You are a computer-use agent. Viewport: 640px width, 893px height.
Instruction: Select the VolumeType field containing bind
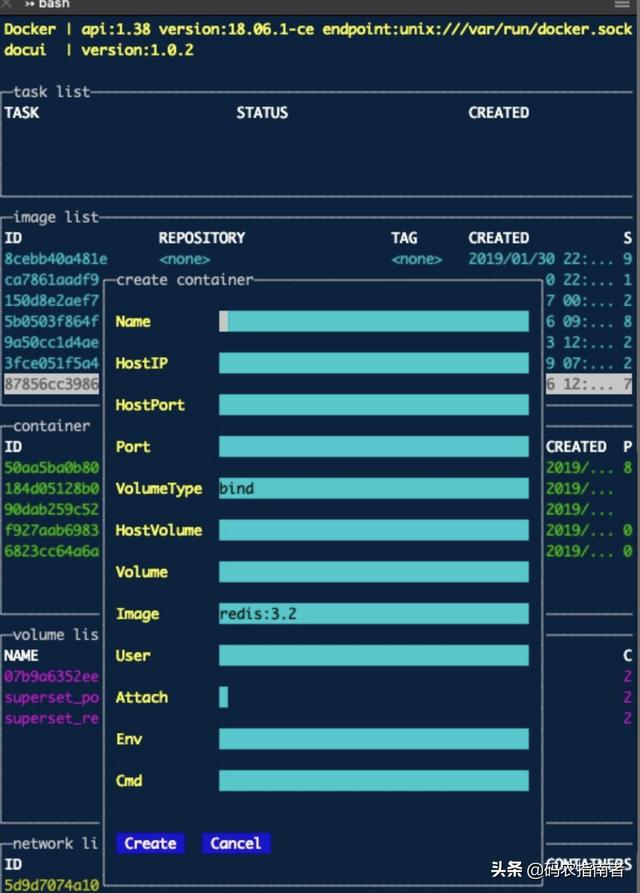tap(374, 488)
